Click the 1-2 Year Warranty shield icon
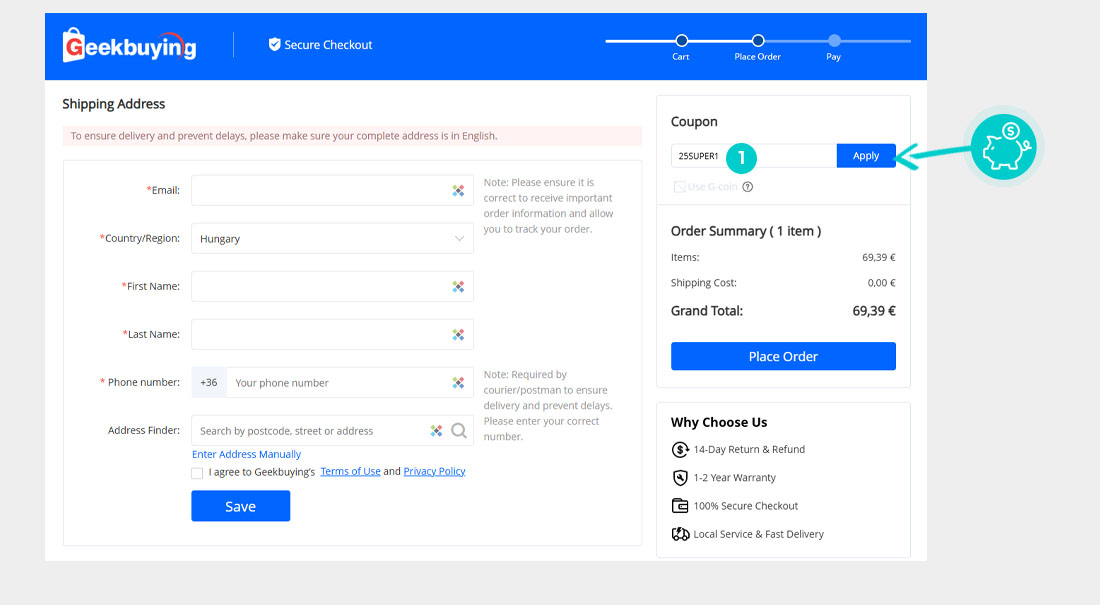1100x605 pixels. (x=680, y=478)
